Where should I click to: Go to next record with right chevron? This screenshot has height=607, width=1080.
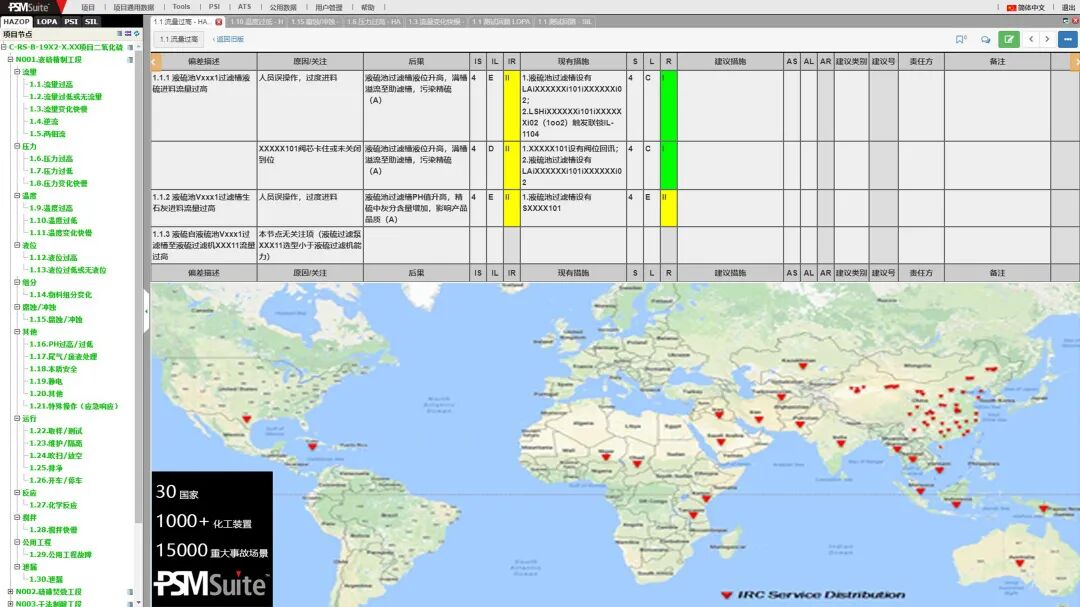(x=1047, y=39)
